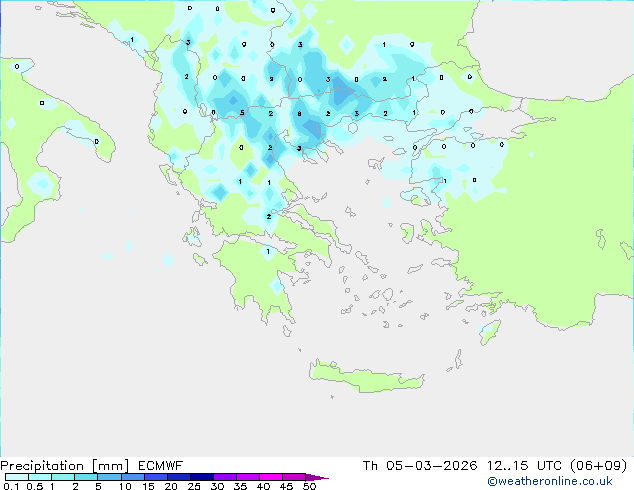Screen dimensions: 634x490
Task: Click the '25' legend scale label
Action: click(x=194, y=486)
